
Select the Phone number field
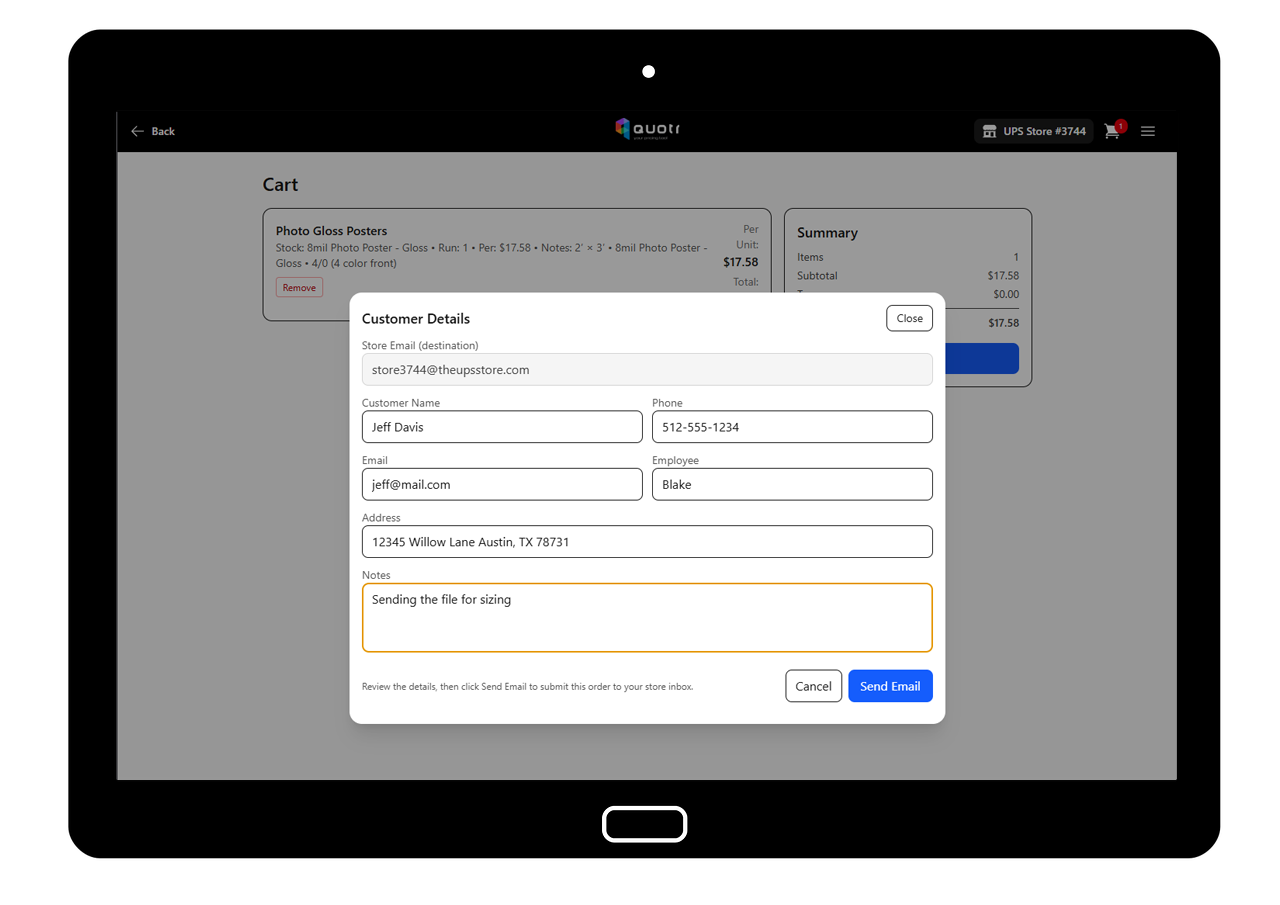[x=791, y=427]
